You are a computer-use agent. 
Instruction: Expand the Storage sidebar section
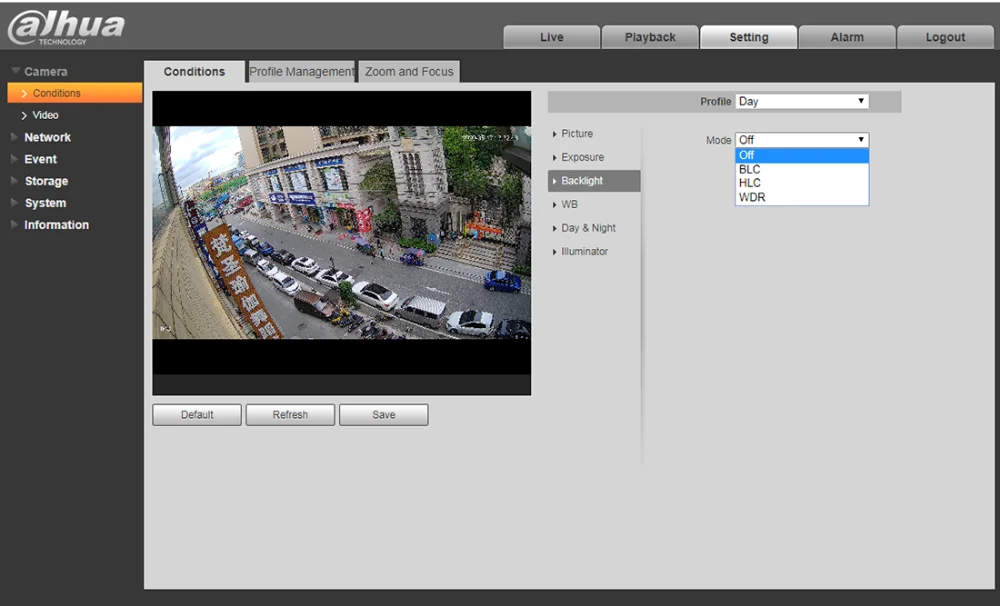(x=46, y=181)
